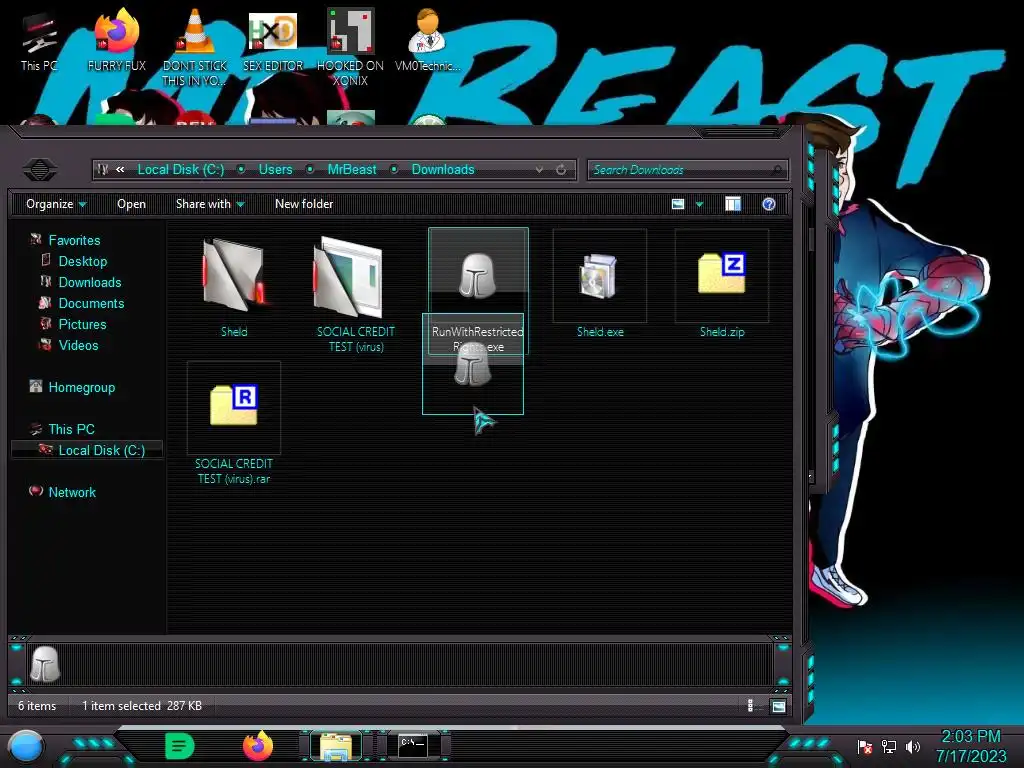Viewport: 1024px width, 768px height.
Task: Open Network in navigation pane
Action: pos(72,492)
